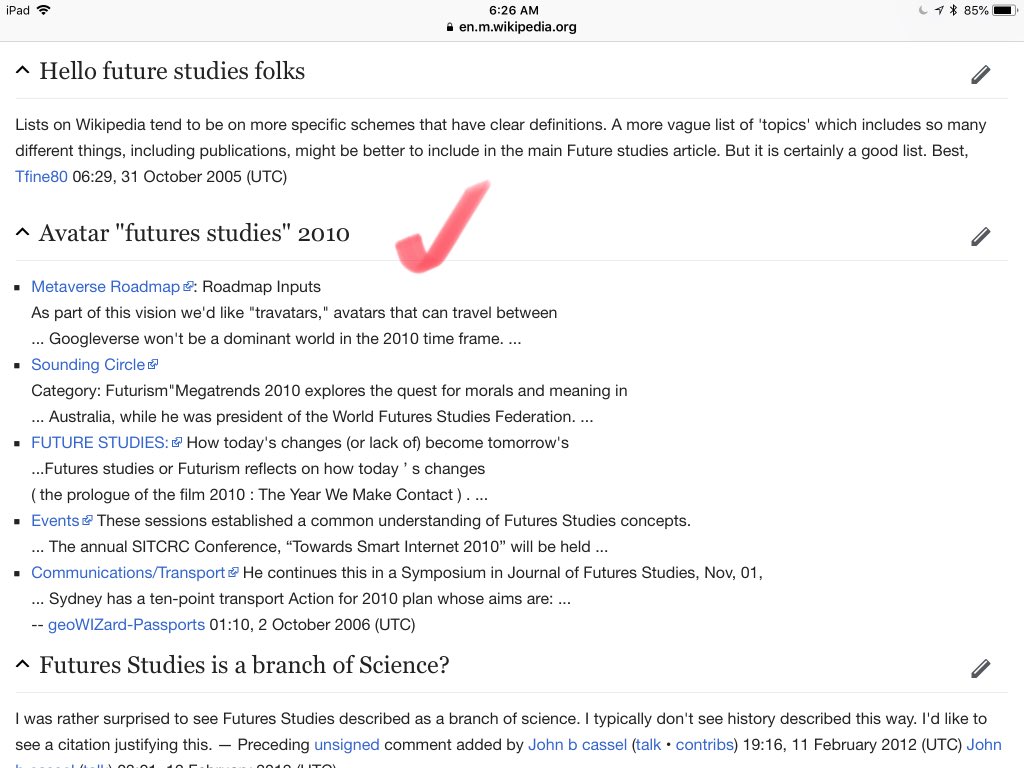Tap 'These sessions established a common understanding' text
Screen dimensions: 1024x768
click(394, 520)
